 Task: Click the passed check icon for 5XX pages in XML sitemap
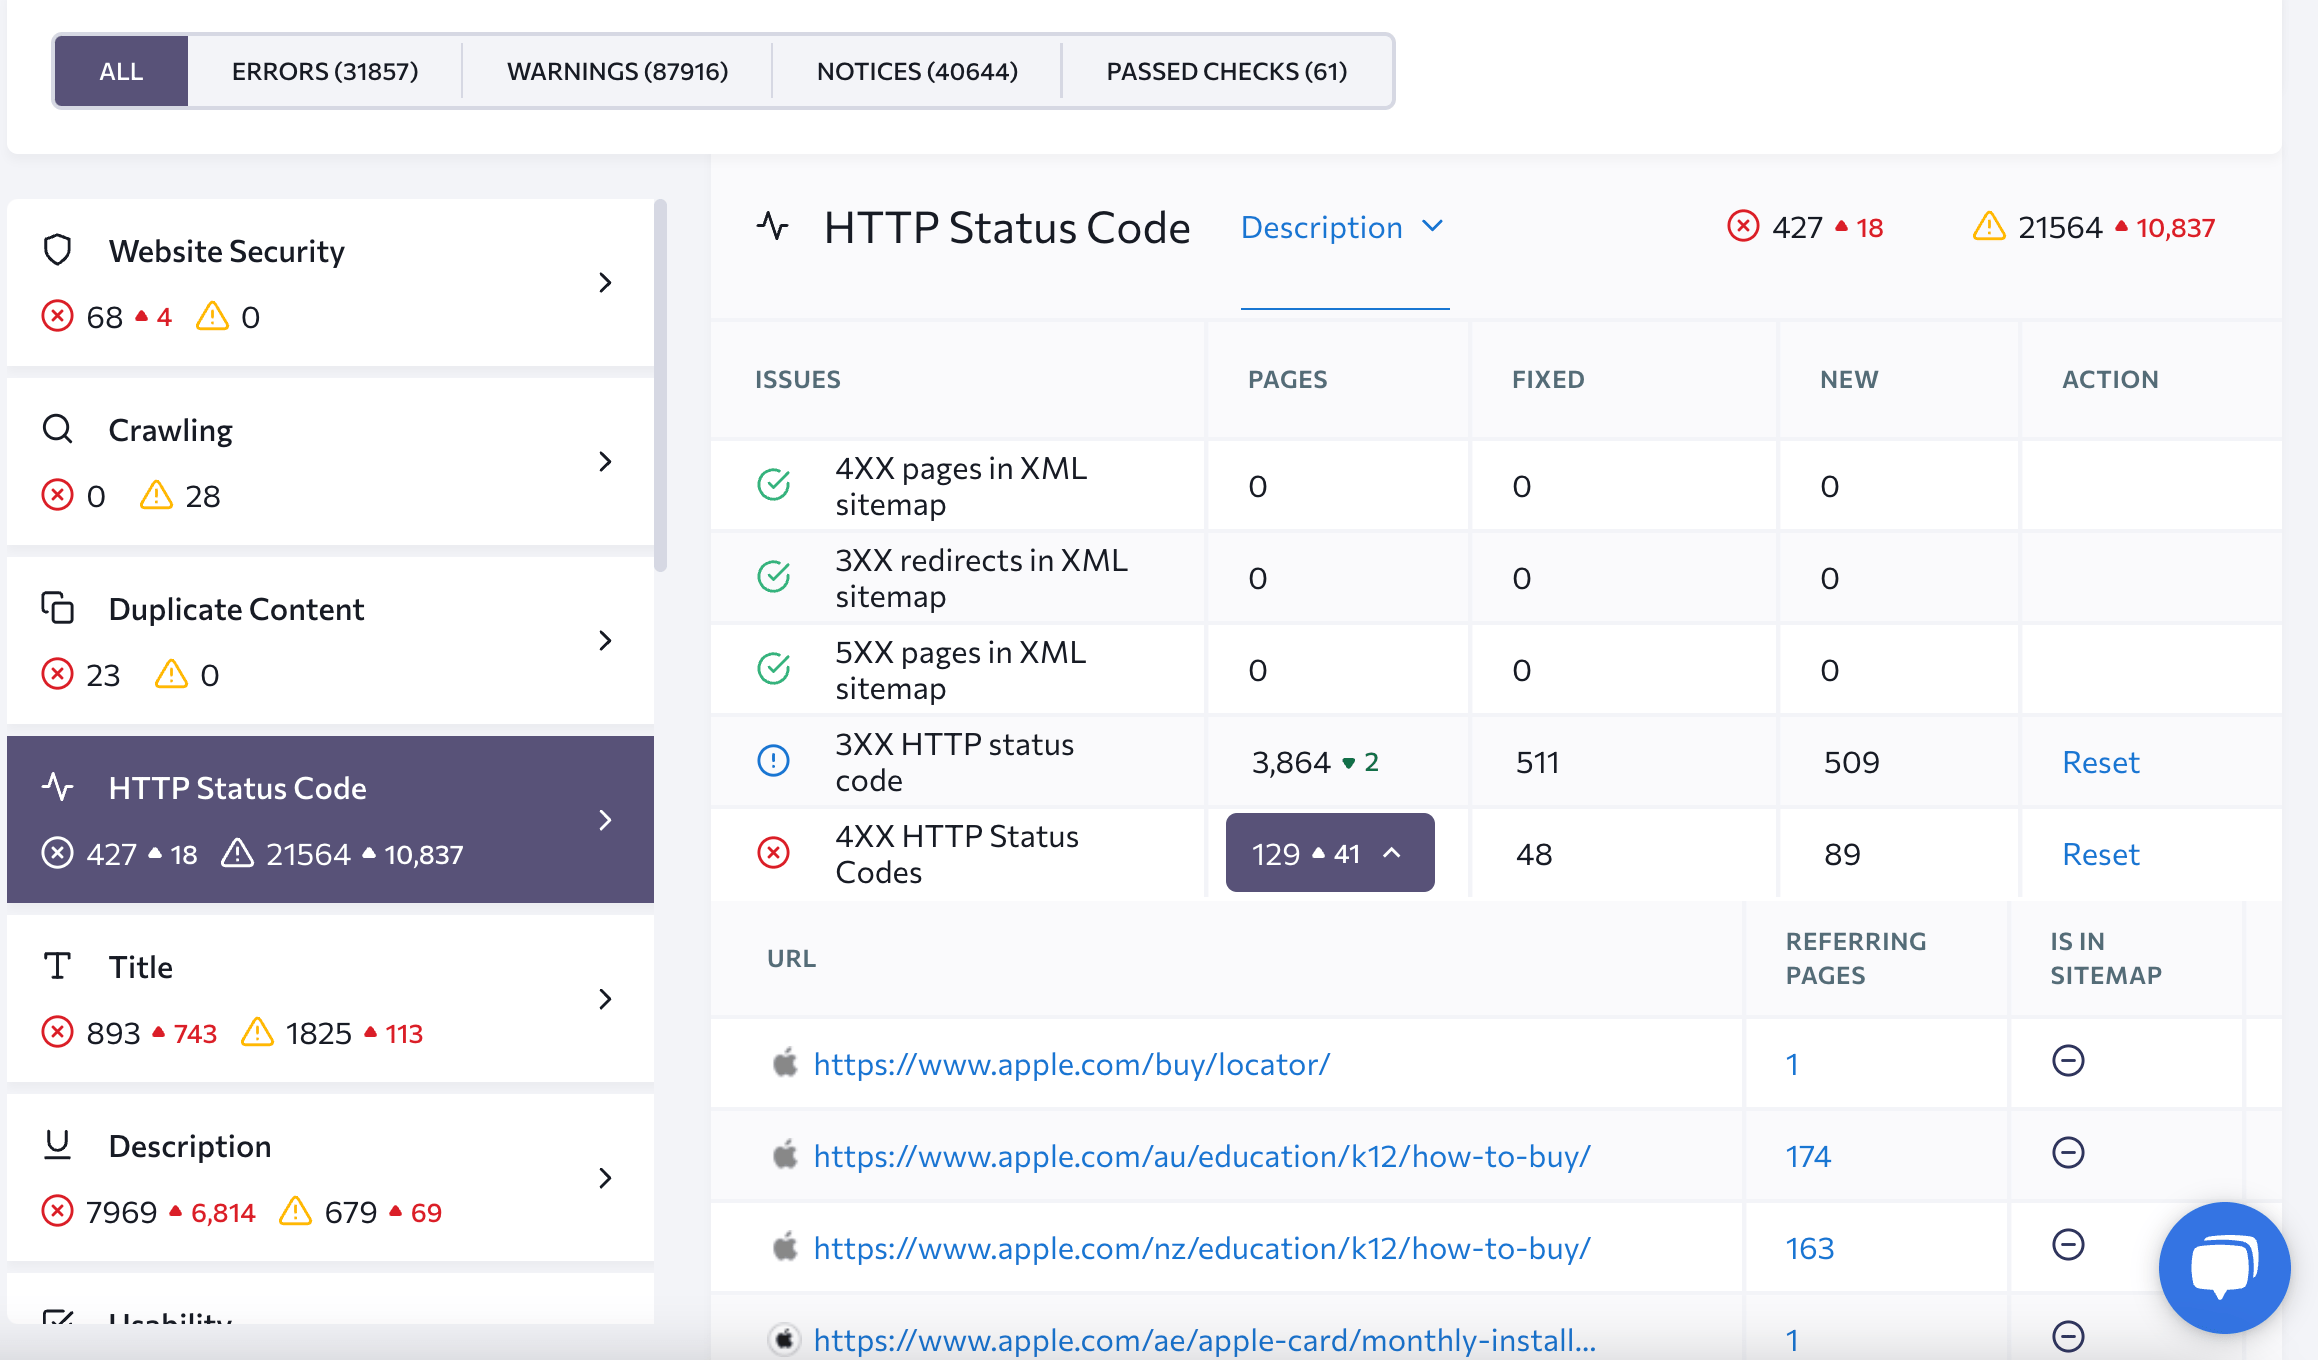pos(774,669)
